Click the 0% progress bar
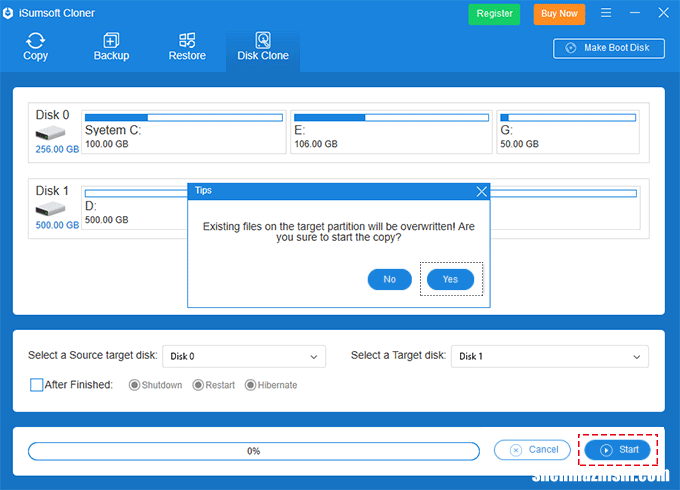 coord(254,451)
